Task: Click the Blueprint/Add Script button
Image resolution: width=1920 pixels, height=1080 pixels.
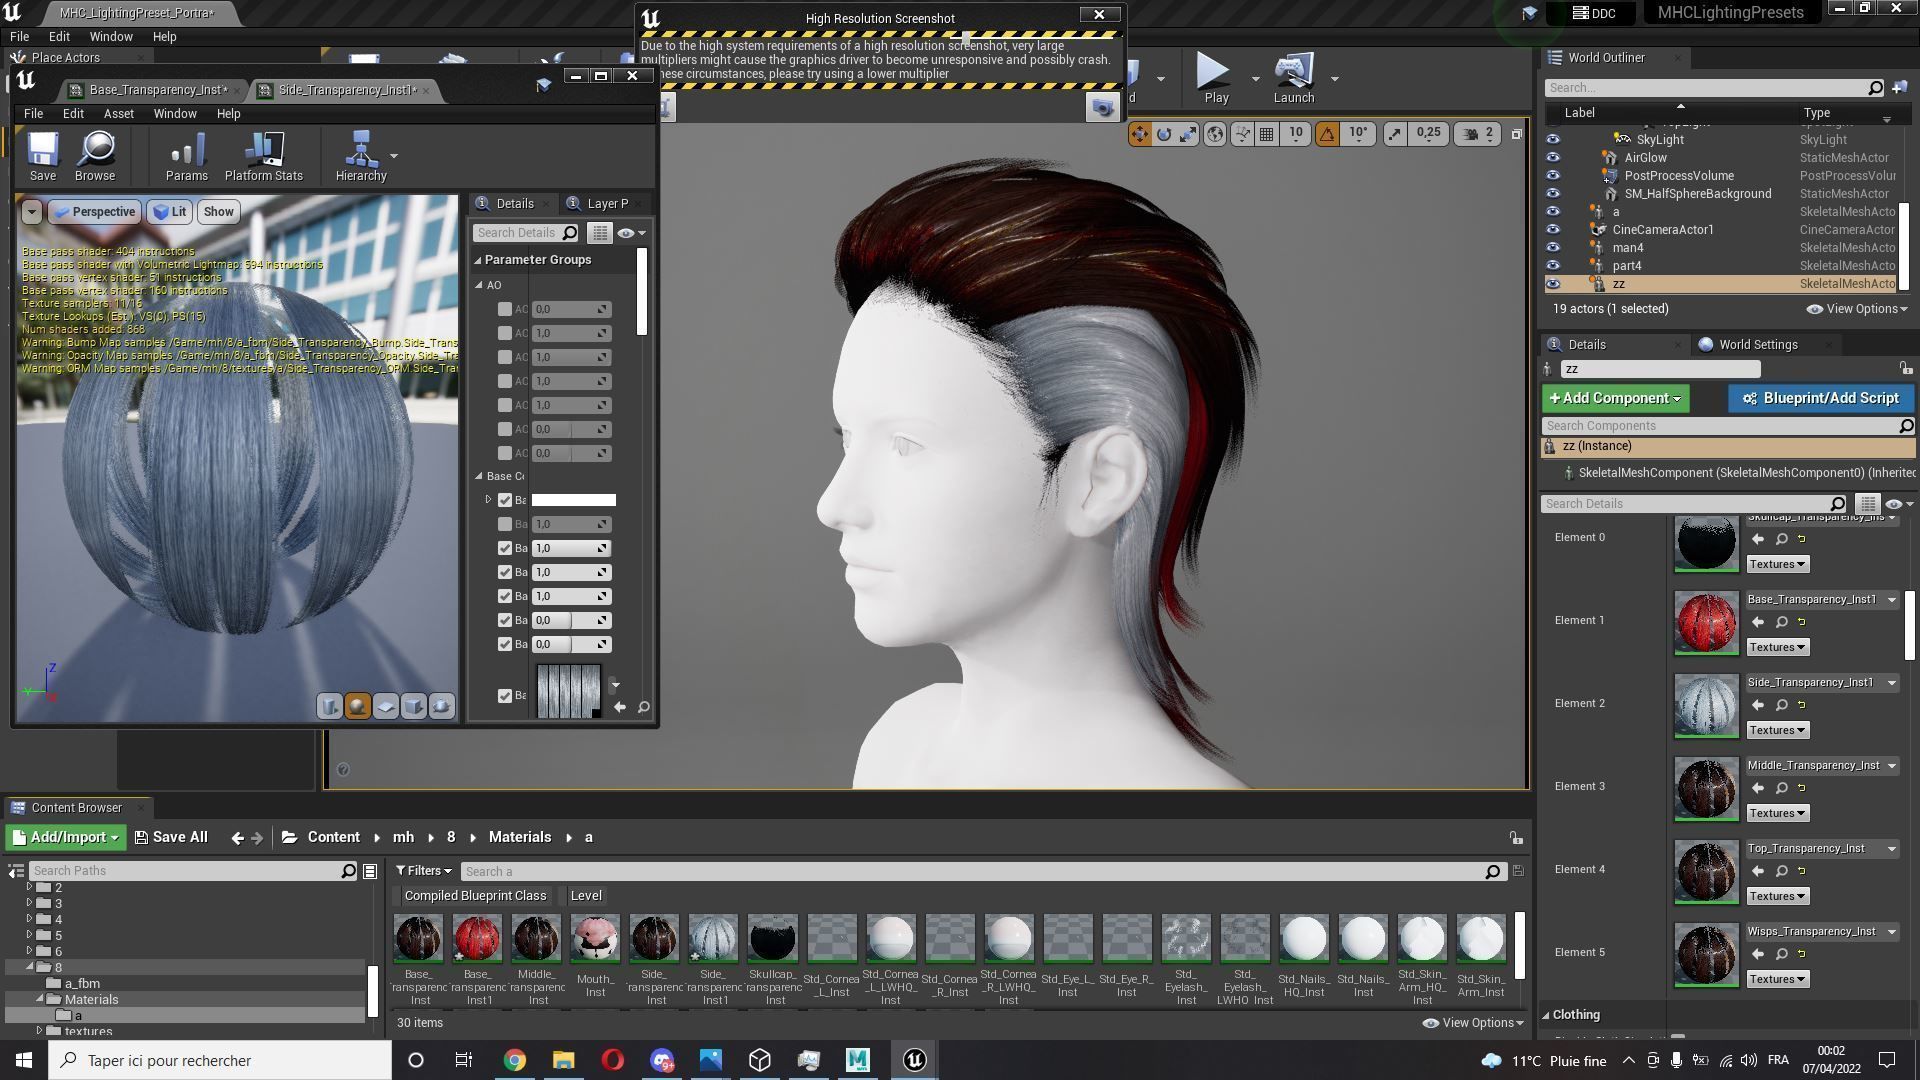Action: [x=1820, y=398]
